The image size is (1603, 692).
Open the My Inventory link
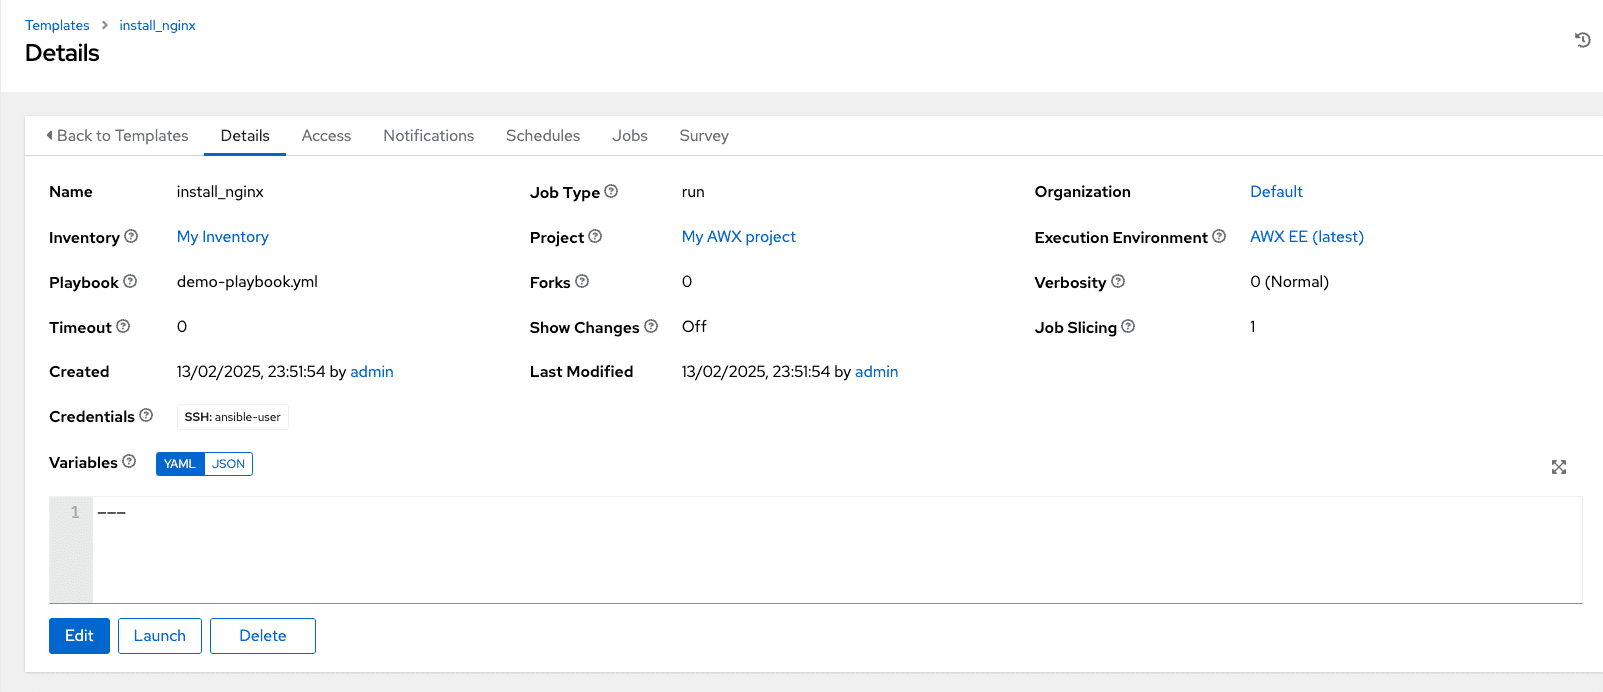click(223, 236)
